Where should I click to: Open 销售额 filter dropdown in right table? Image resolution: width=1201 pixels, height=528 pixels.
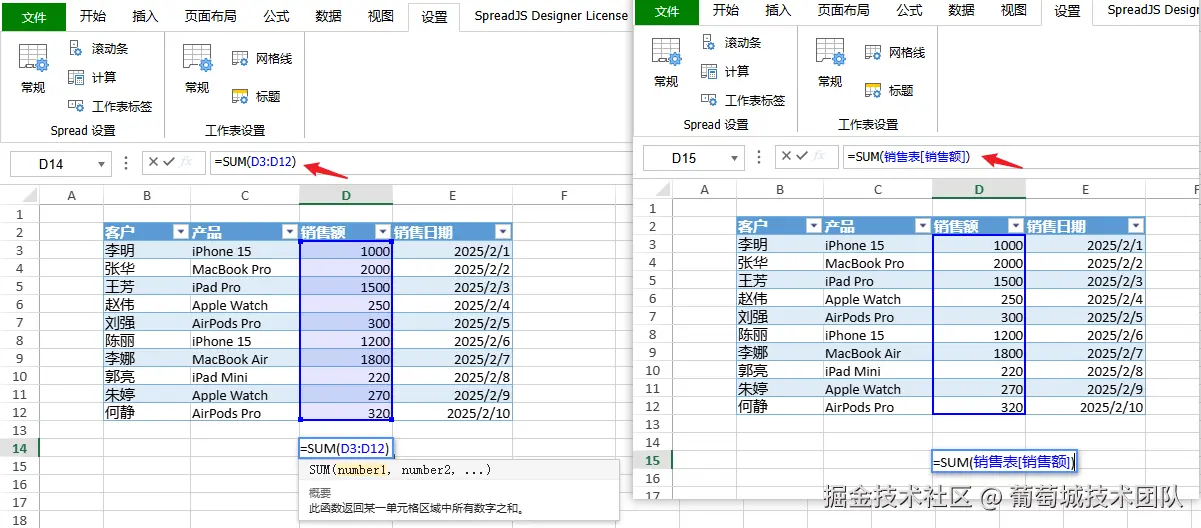coord(1016,226)
